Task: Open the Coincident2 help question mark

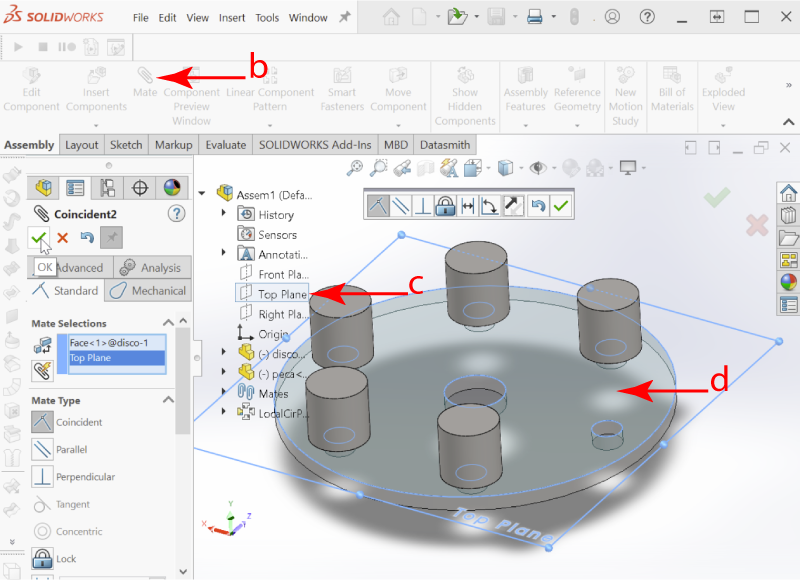Action: [x=177, y=213]
